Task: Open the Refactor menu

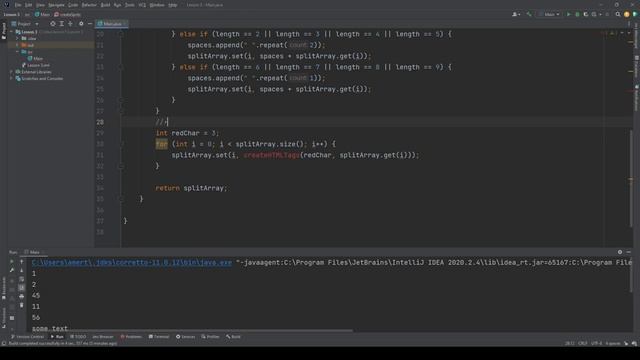Action: (x=89, y=5)
